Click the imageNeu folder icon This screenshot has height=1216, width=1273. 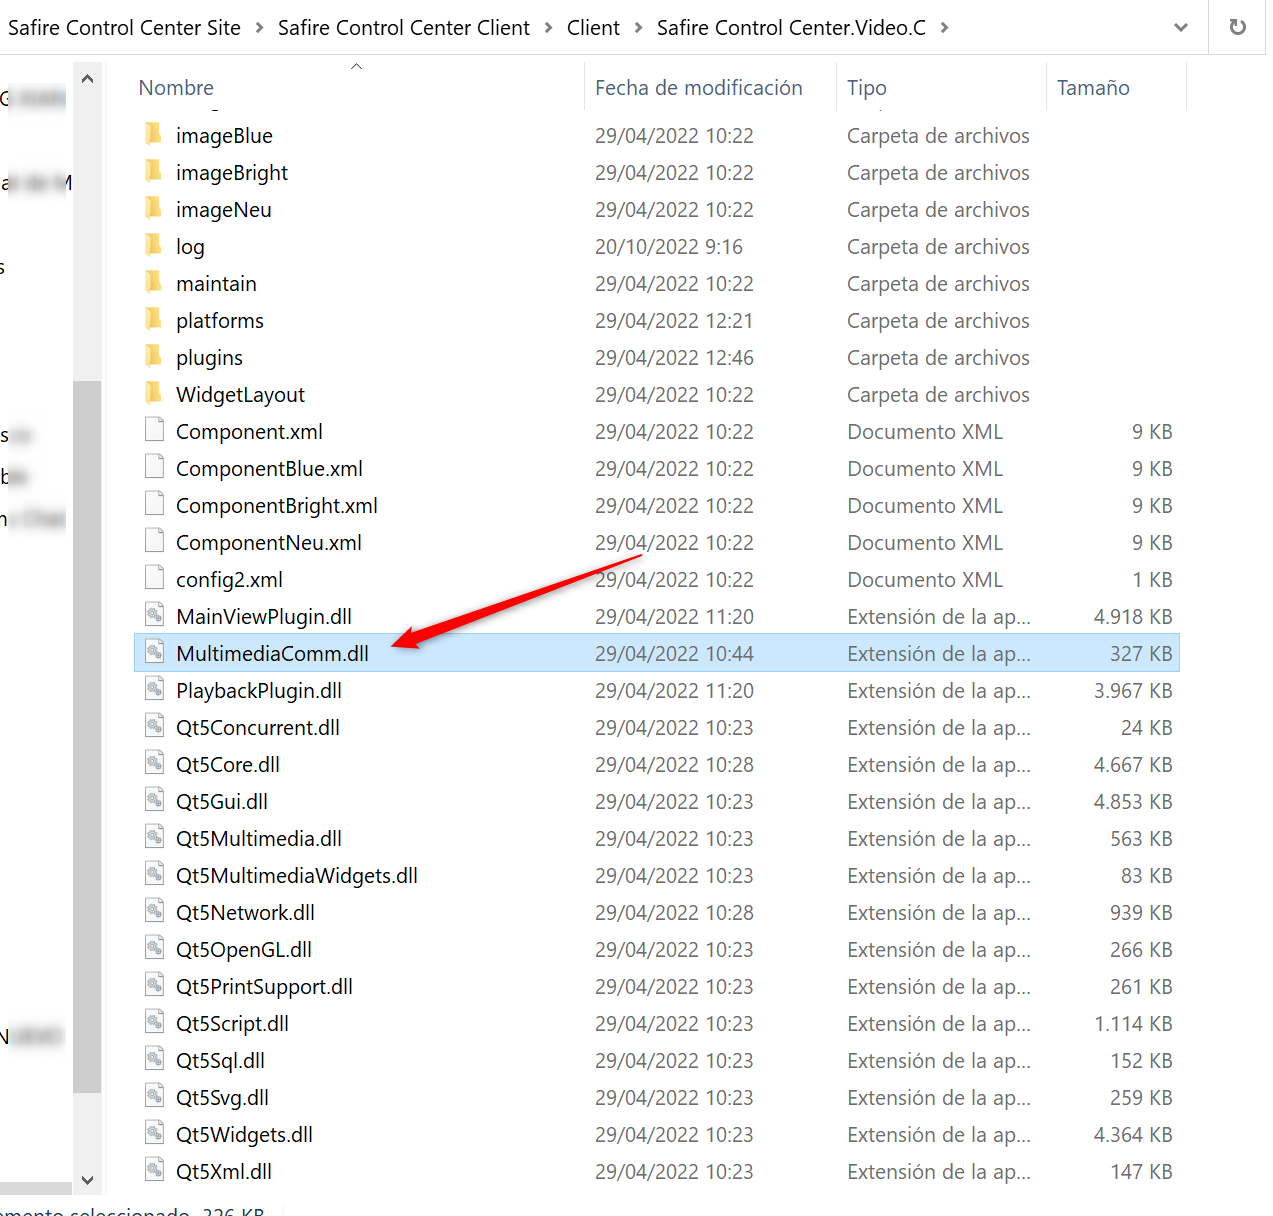click(153, 208)
